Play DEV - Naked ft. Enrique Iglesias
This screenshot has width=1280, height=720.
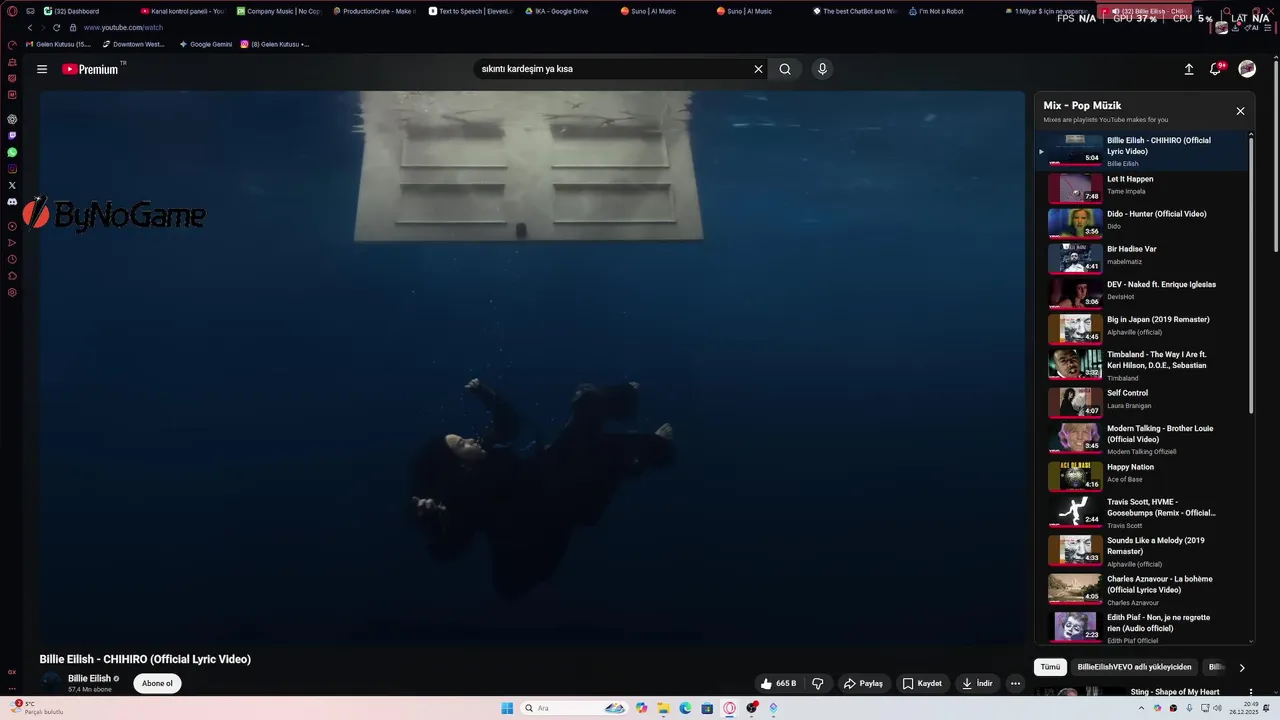pos(1141,293)
